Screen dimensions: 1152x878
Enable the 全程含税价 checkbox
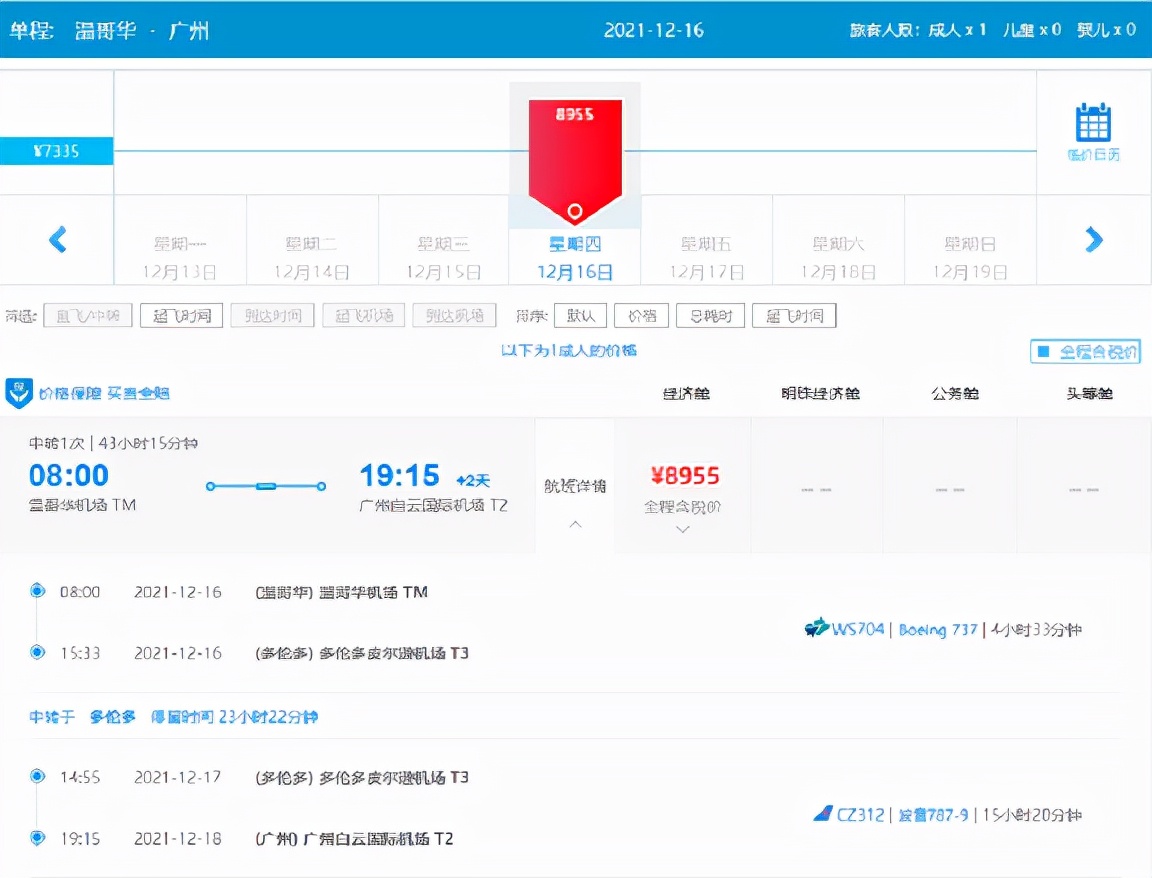point(1042,351)
